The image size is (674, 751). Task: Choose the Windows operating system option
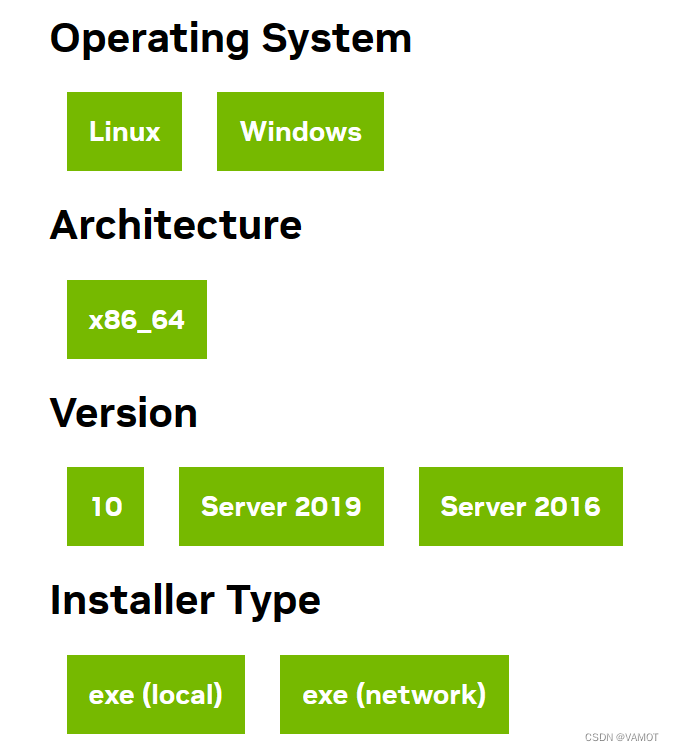(300, 131)
